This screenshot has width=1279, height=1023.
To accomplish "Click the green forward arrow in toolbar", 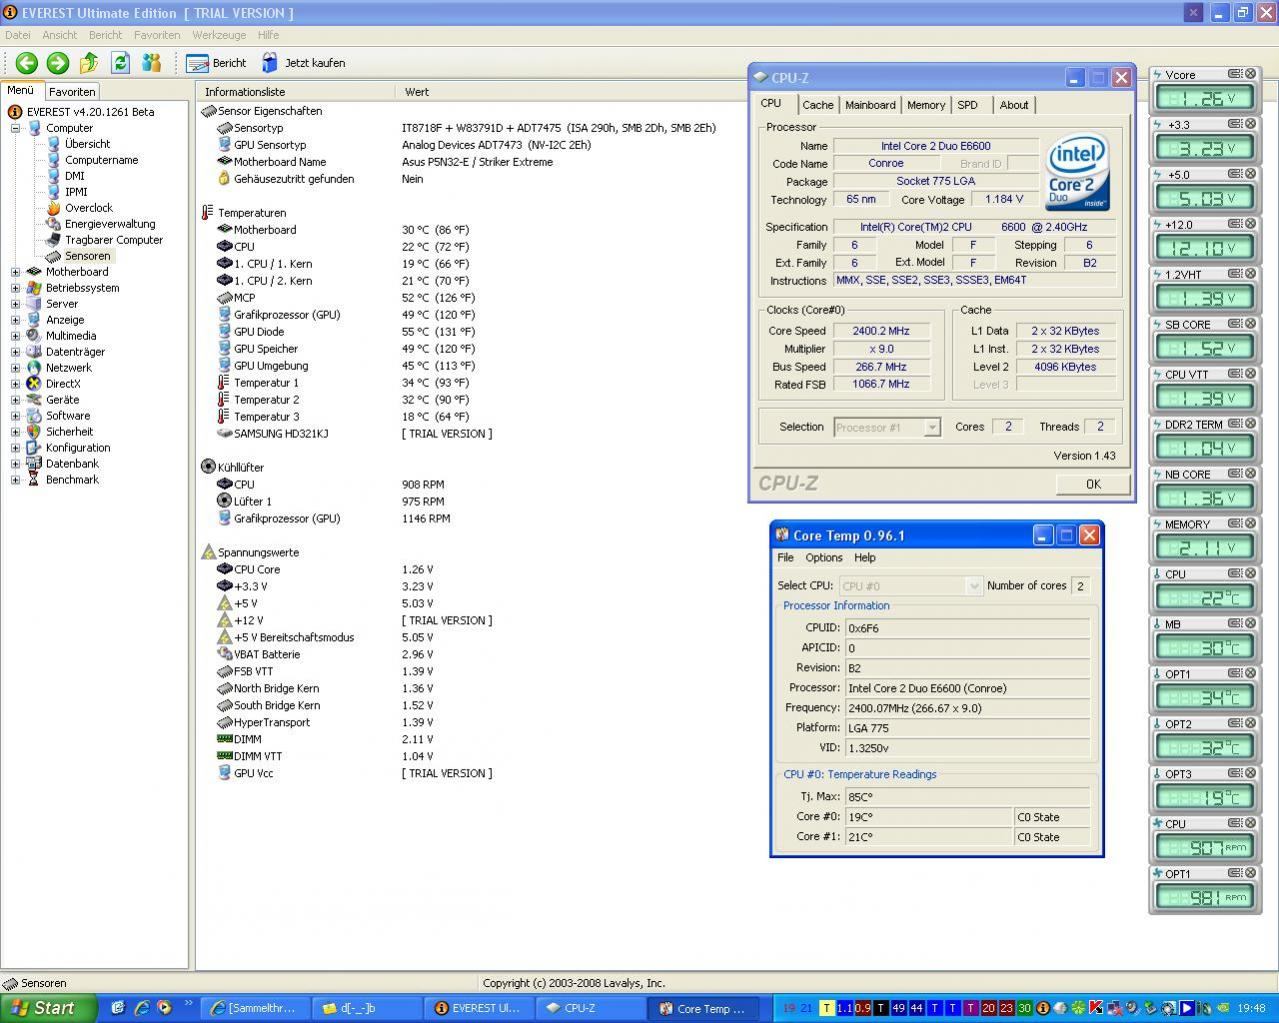I will [x=58, y=63].
